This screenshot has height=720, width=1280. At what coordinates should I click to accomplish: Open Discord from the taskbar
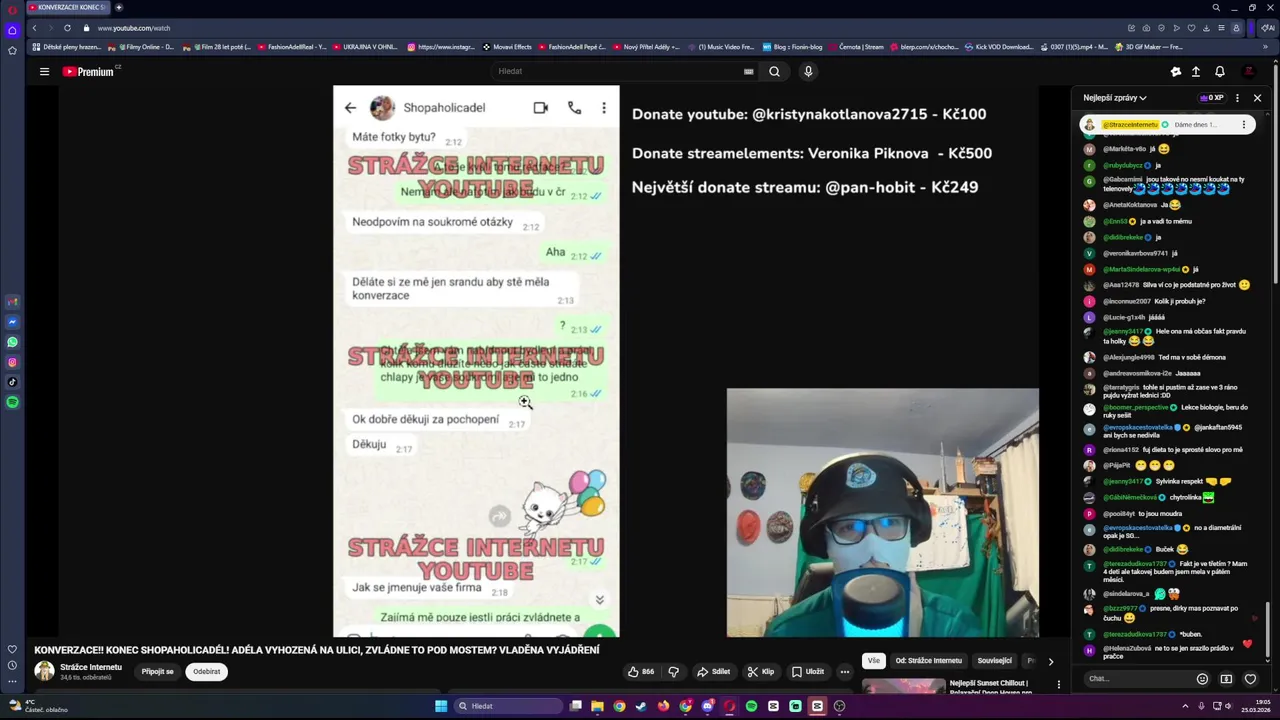point(707,706)
